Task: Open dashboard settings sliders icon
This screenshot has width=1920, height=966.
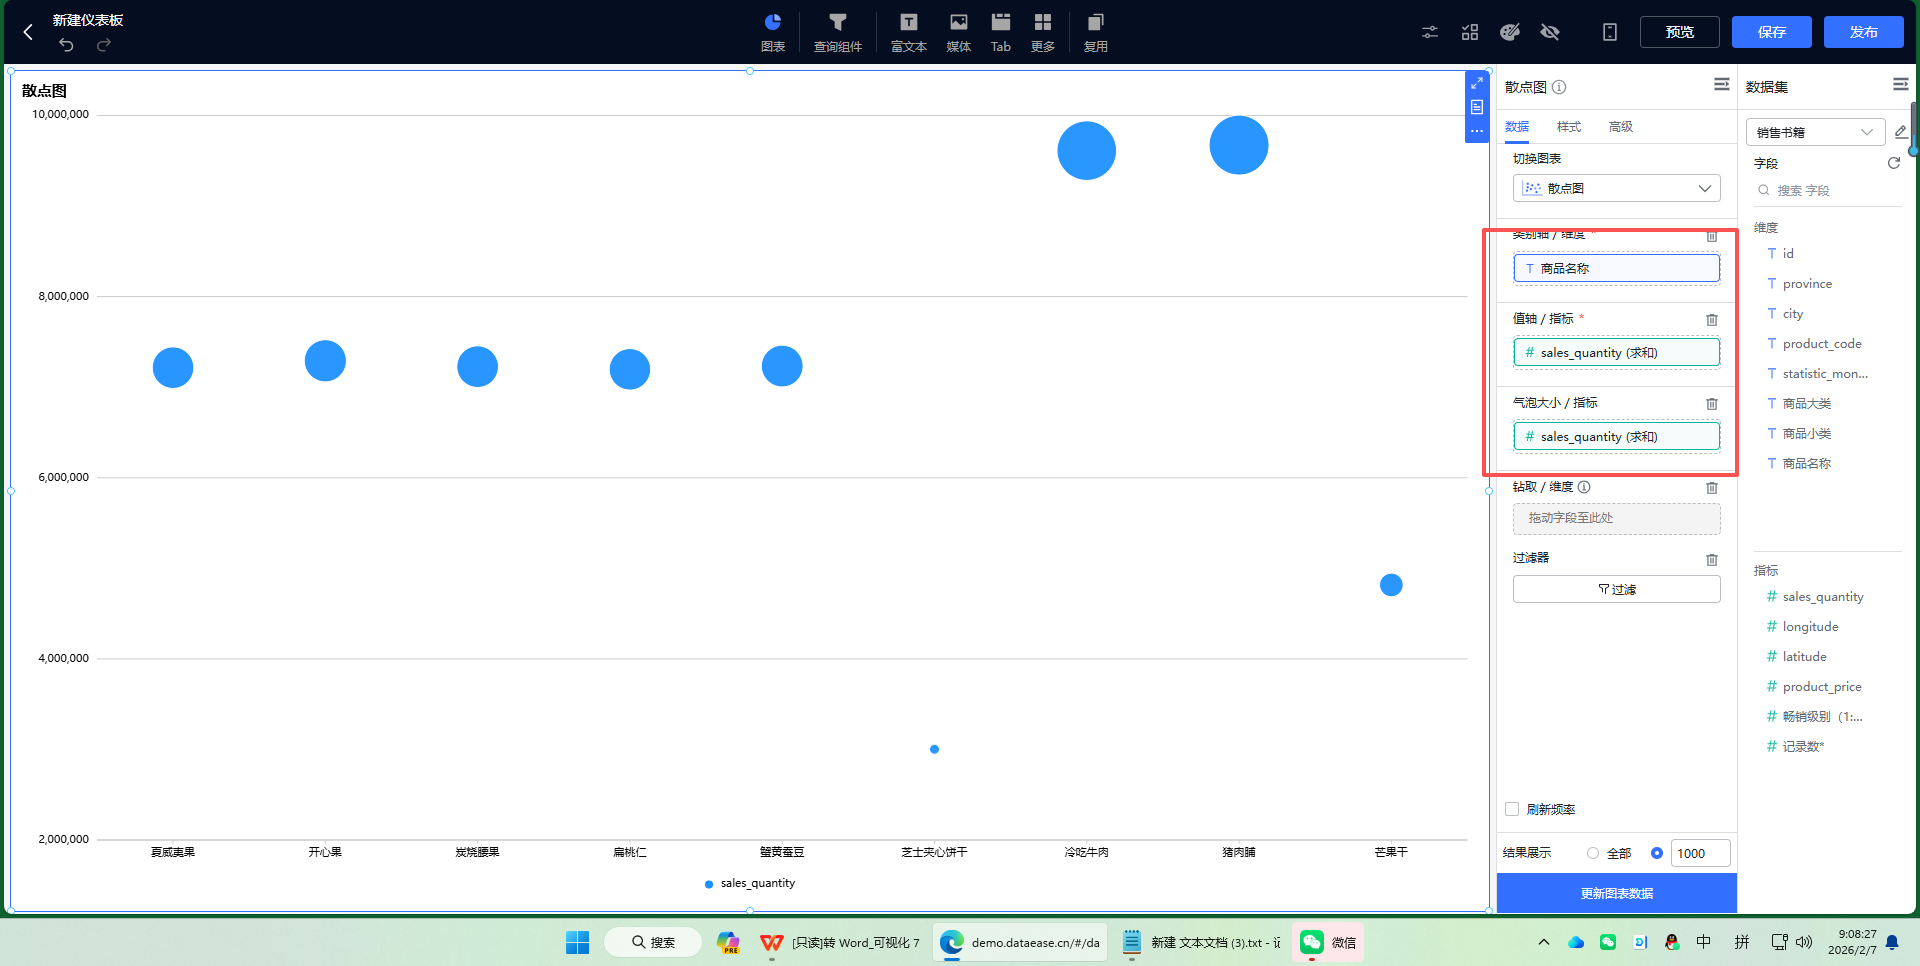Action: click(1430, 32)
